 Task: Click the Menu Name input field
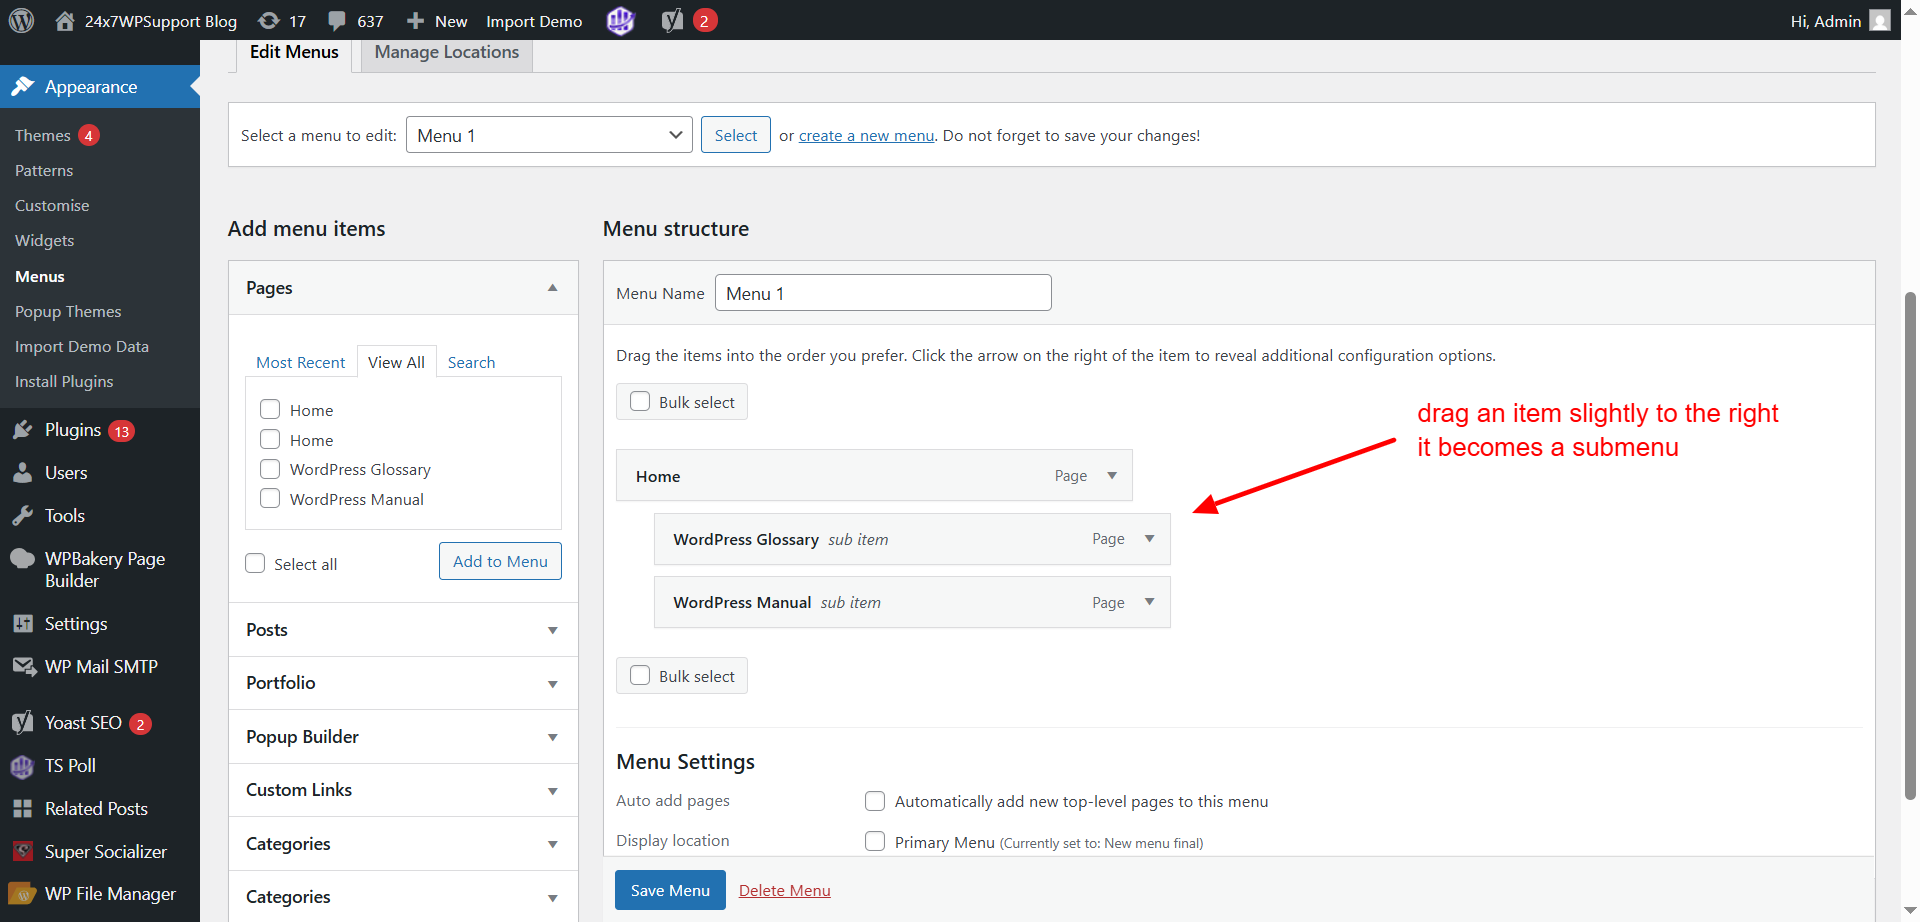[x=883, y=293]
